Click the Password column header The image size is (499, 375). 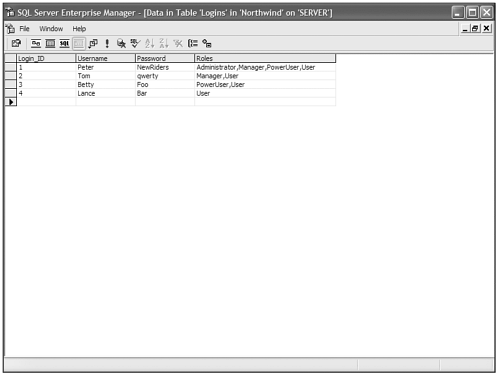coord(165,58)
